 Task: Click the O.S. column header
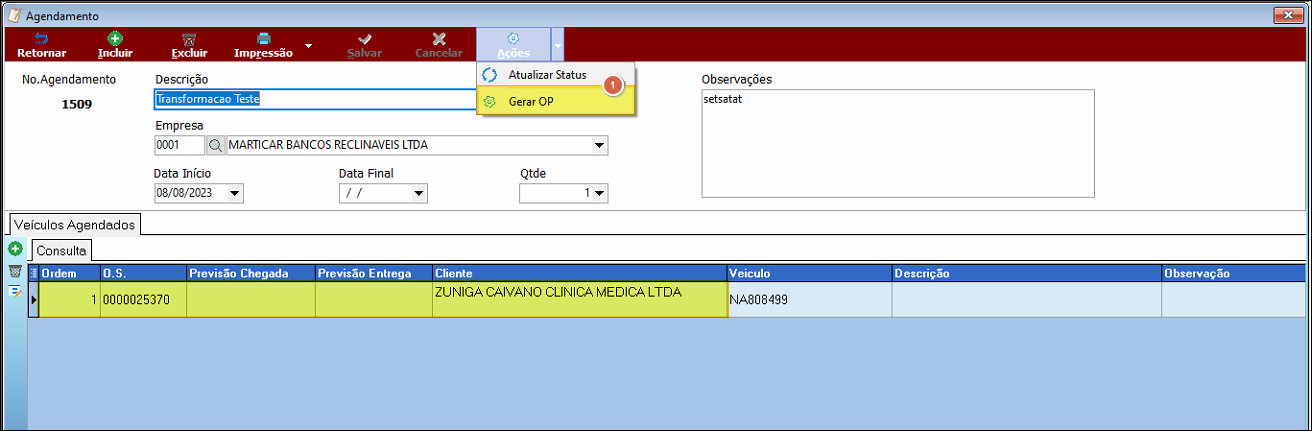(143, 273)
